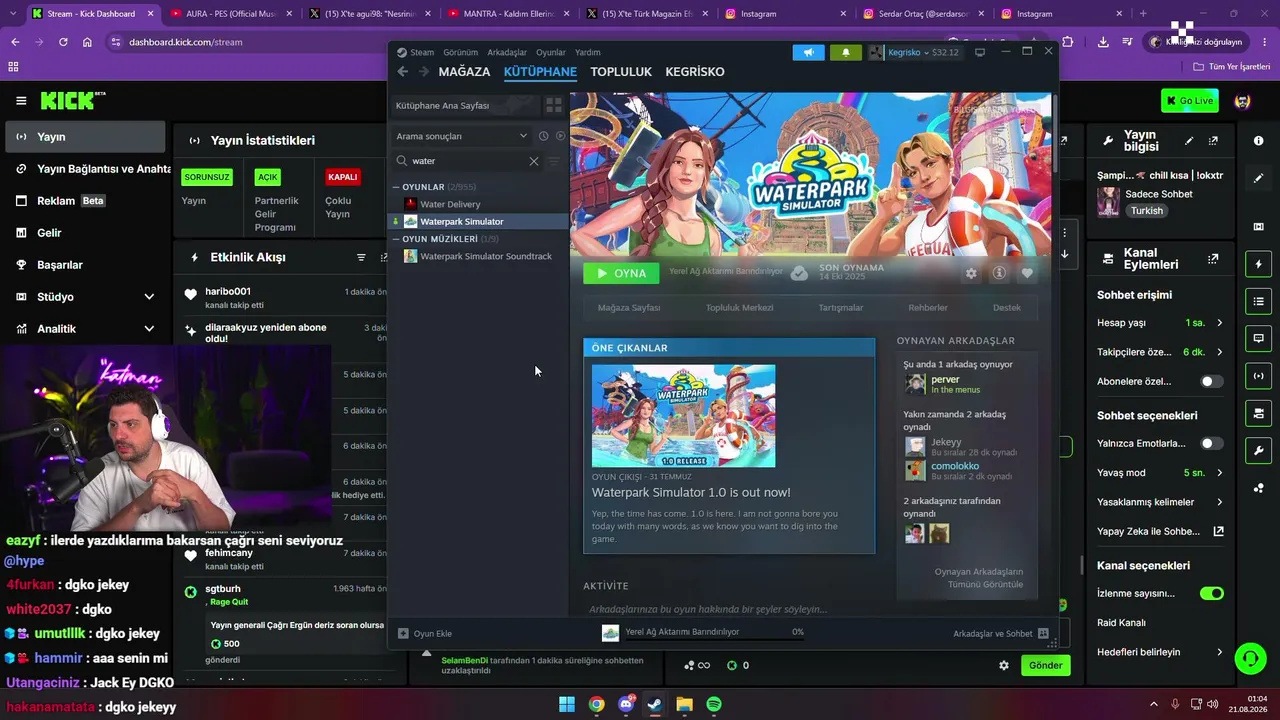Open Spotify from the taskbar
This screenshot has height=720, width=1280.
pos(714,704)
